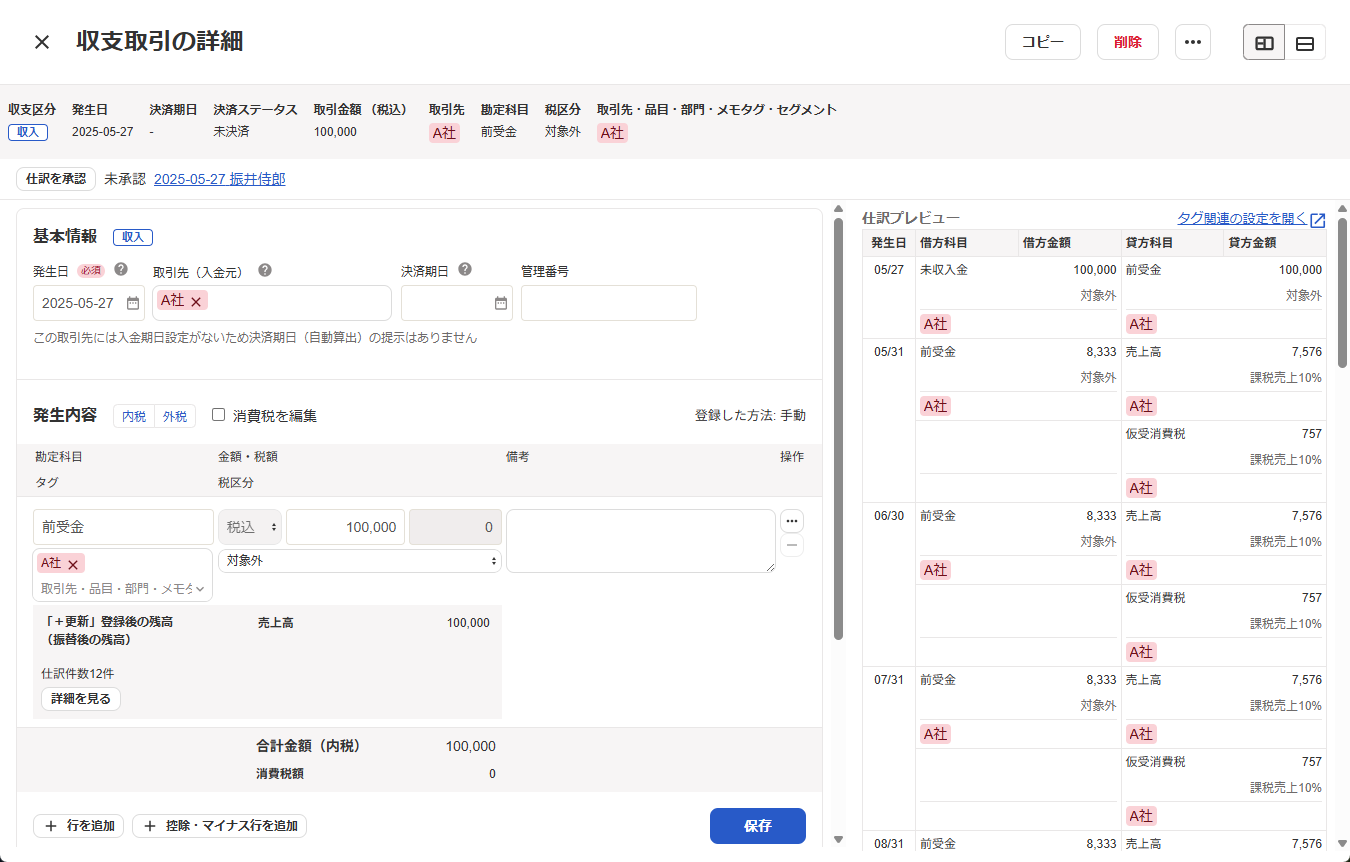Click the minus icon to delete the line row
1350x862 pixels.
(792, 545)
